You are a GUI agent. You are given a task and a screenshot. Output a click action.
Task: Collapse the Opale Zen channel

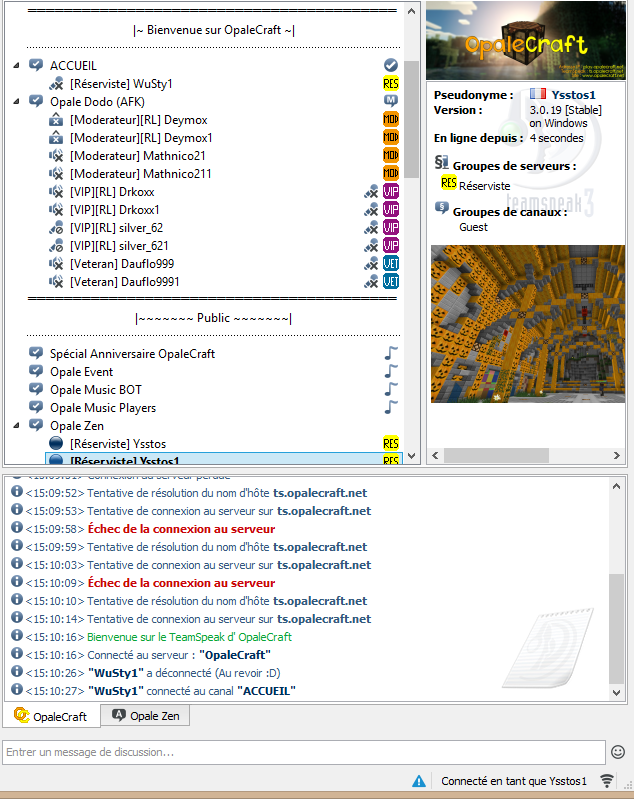point(16,425)
